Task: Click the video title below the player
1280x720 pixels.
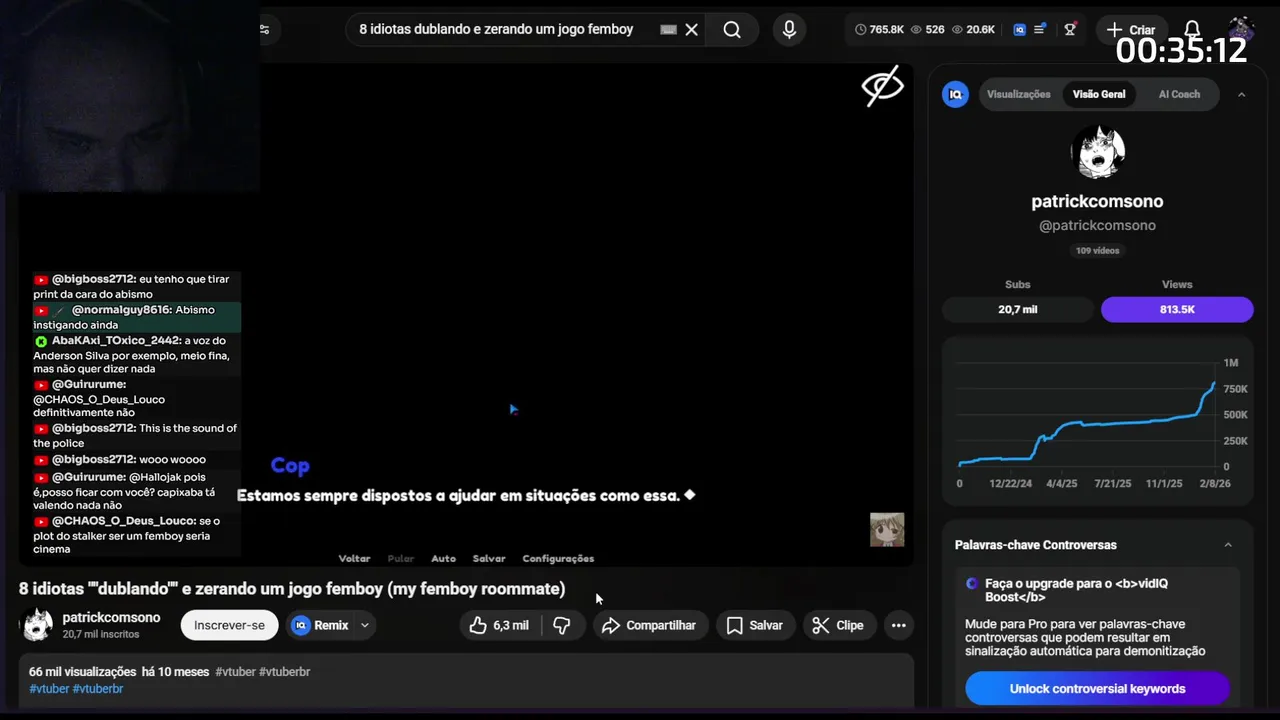Action: click(x=292, y=589)
